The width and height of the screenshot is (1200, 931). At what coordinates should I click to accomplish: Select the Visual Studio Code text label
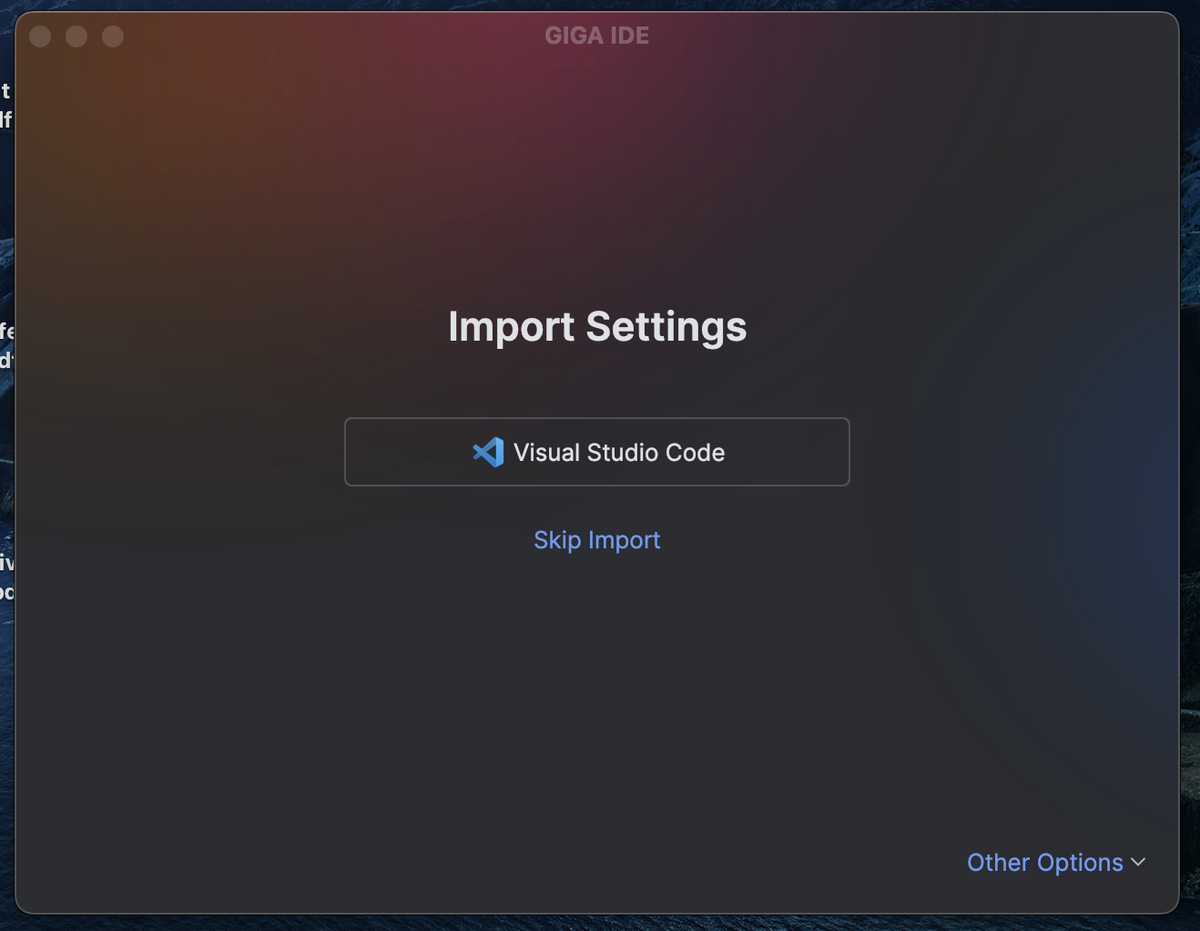click(619, 453)
